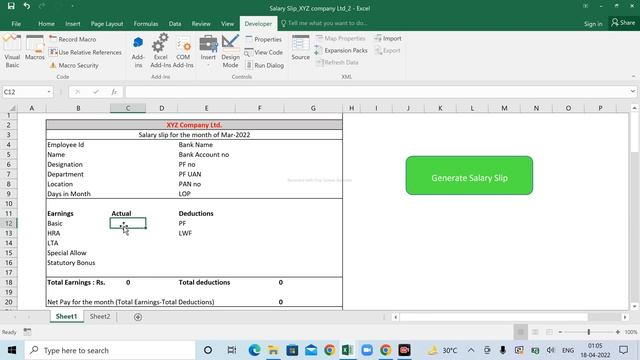Expand the formula bar
Image resolution: width=640 pixels, height=360 pixels.
click(x=633, y=91)
